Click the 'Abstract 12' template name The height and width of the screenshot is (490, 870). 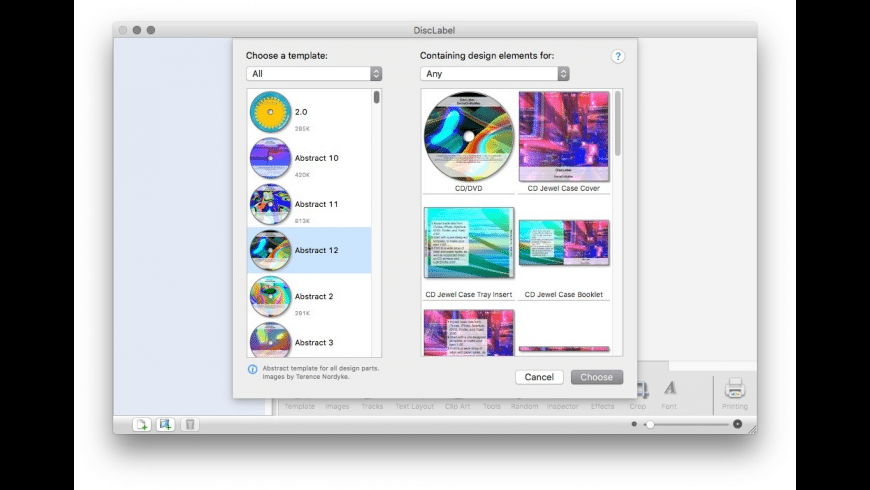pyautogui.click(x=316, y=250)
